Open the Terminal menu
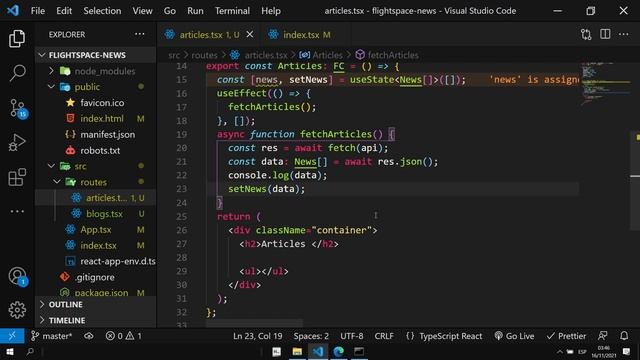Image resolution: width=640 pixels, height=360 pixels. pos(232,11)
